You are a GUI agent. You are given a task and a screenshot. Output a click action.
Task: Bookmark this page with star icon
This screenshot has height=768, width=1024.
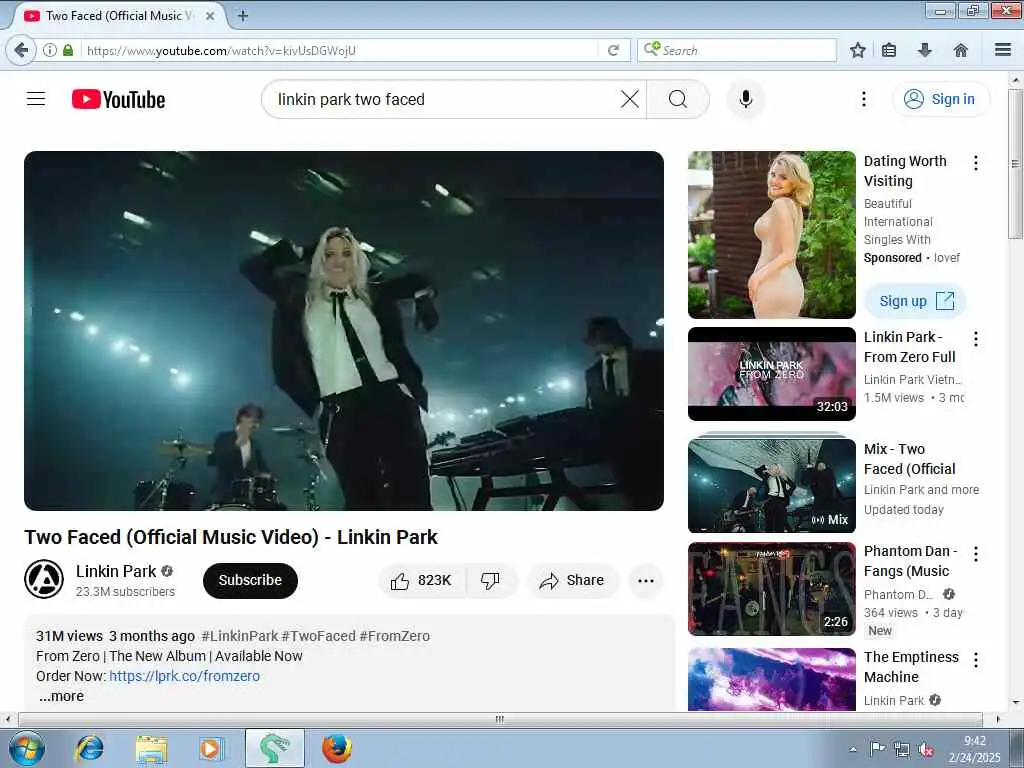tap(857, 50)
